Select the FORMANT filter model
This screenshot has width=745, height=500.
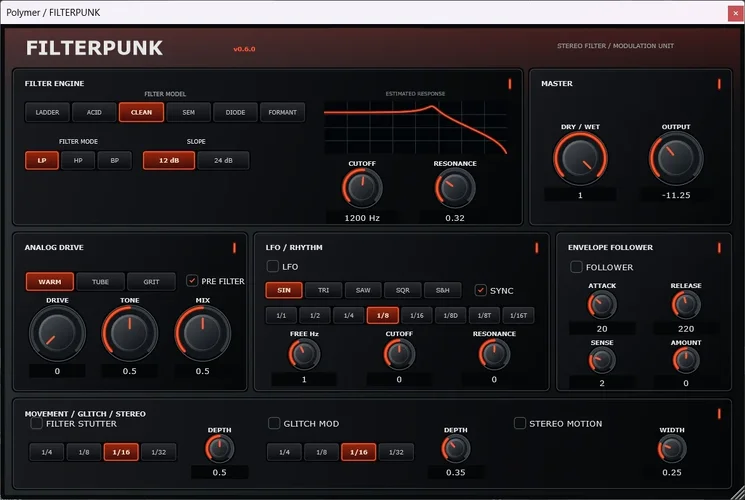(x=282, y=112)
